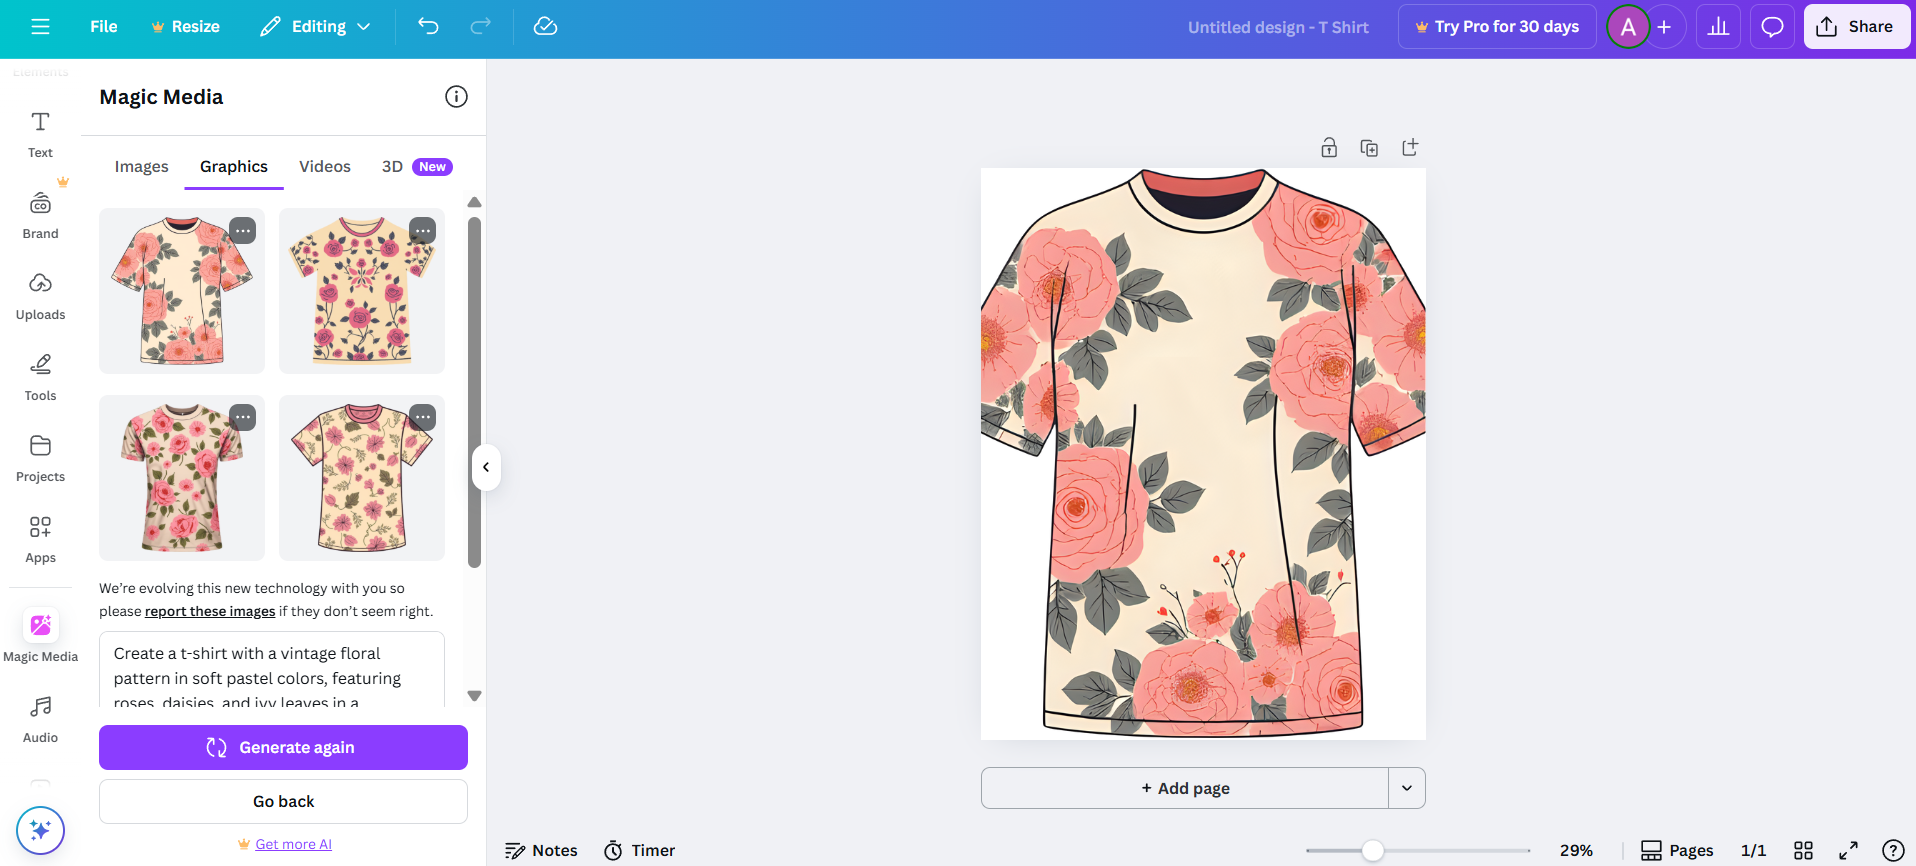
Task: Select the fourth generated t-shirt graphic
Action: [x=362, y=478]
